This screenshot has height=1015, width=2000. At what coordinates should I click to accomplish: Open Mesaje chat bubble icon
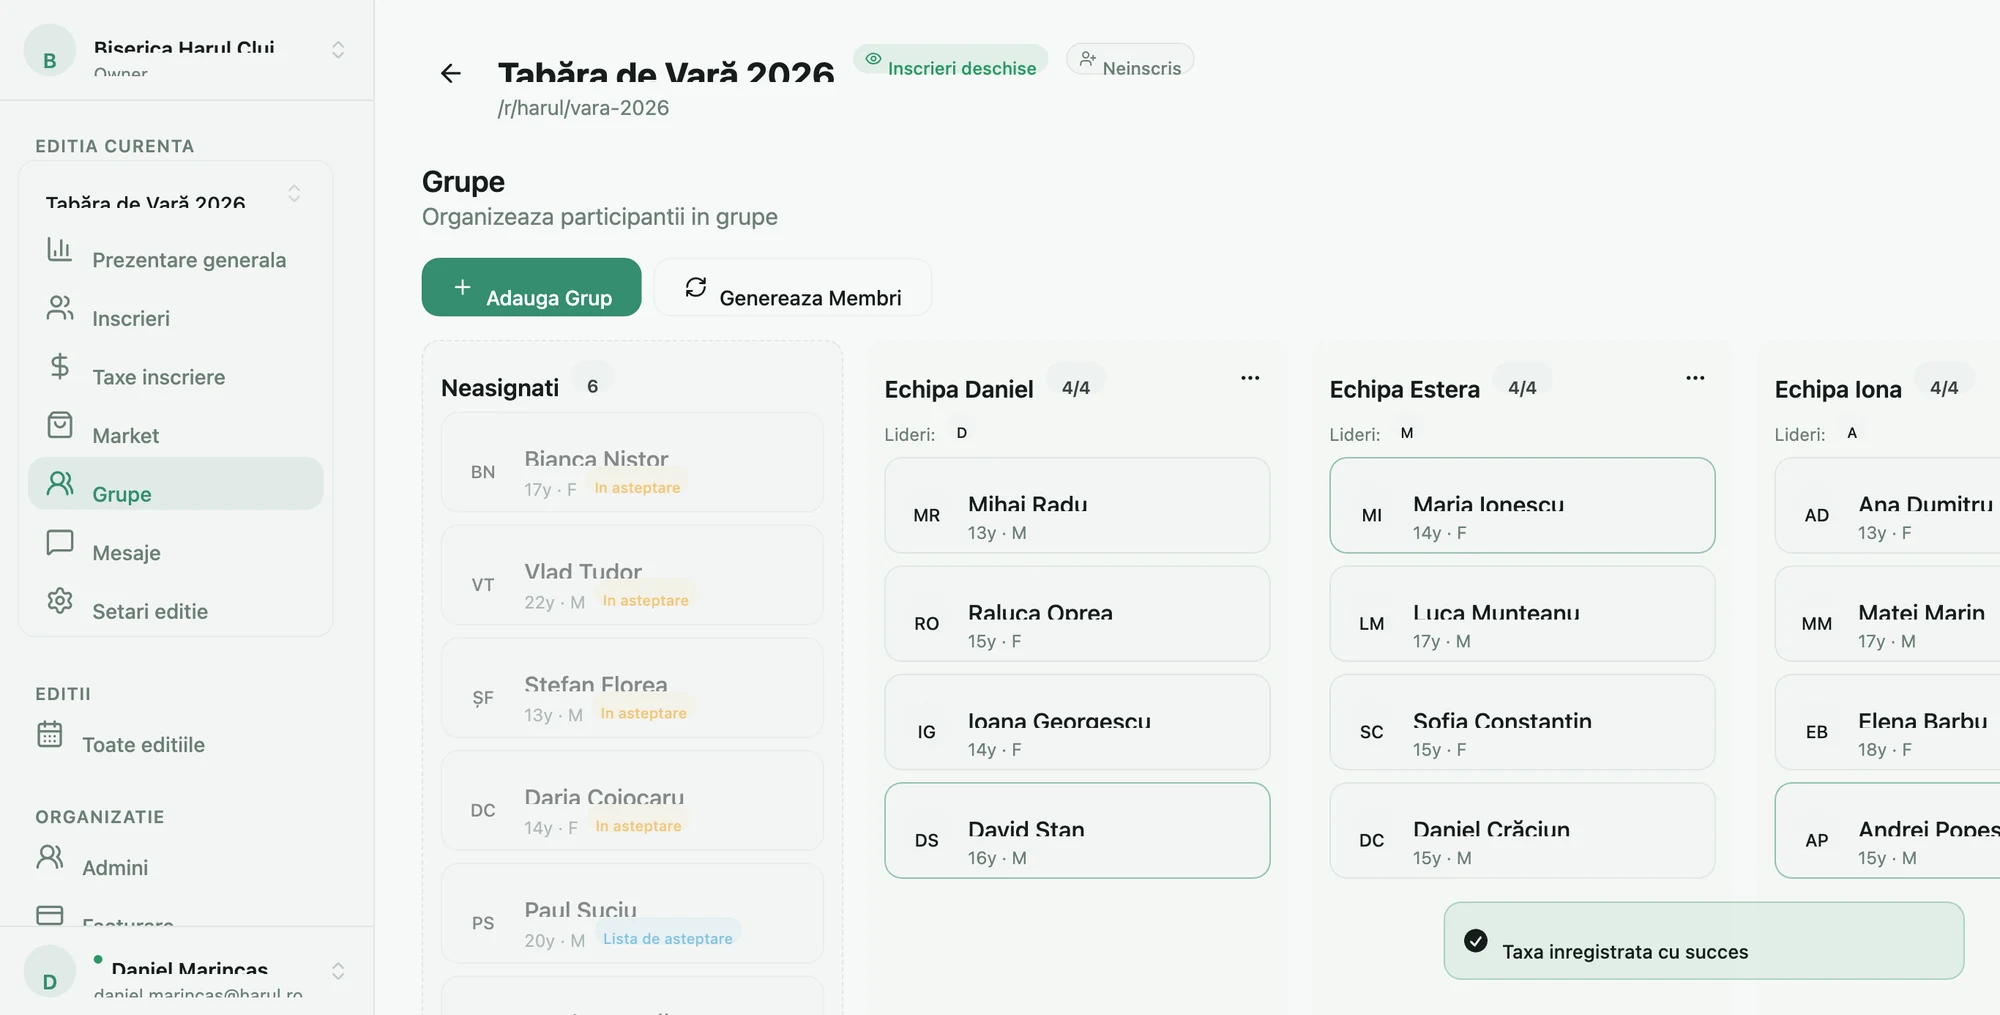tap(60, 542)
